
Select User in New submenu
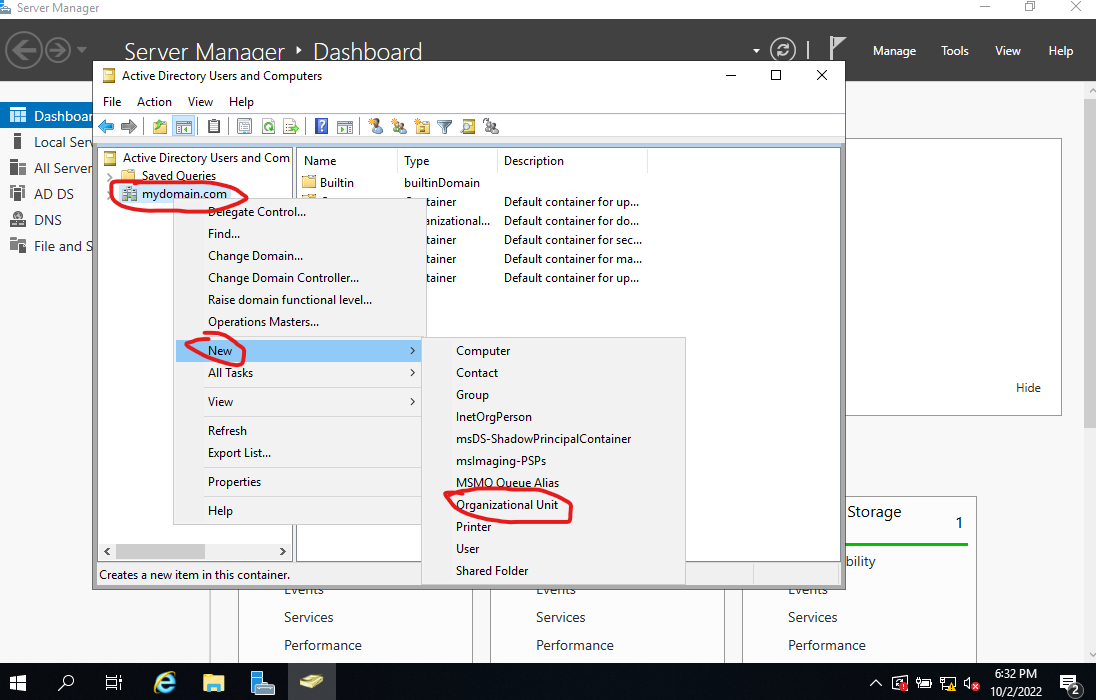[554, 549]
